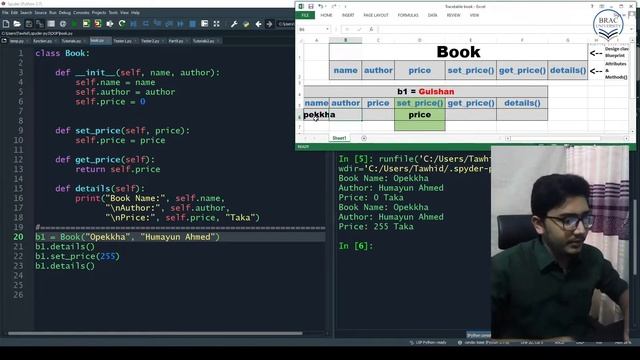640x360 pixels.
Task: Open the File menu in Spyder
Action: click(5, 13)
